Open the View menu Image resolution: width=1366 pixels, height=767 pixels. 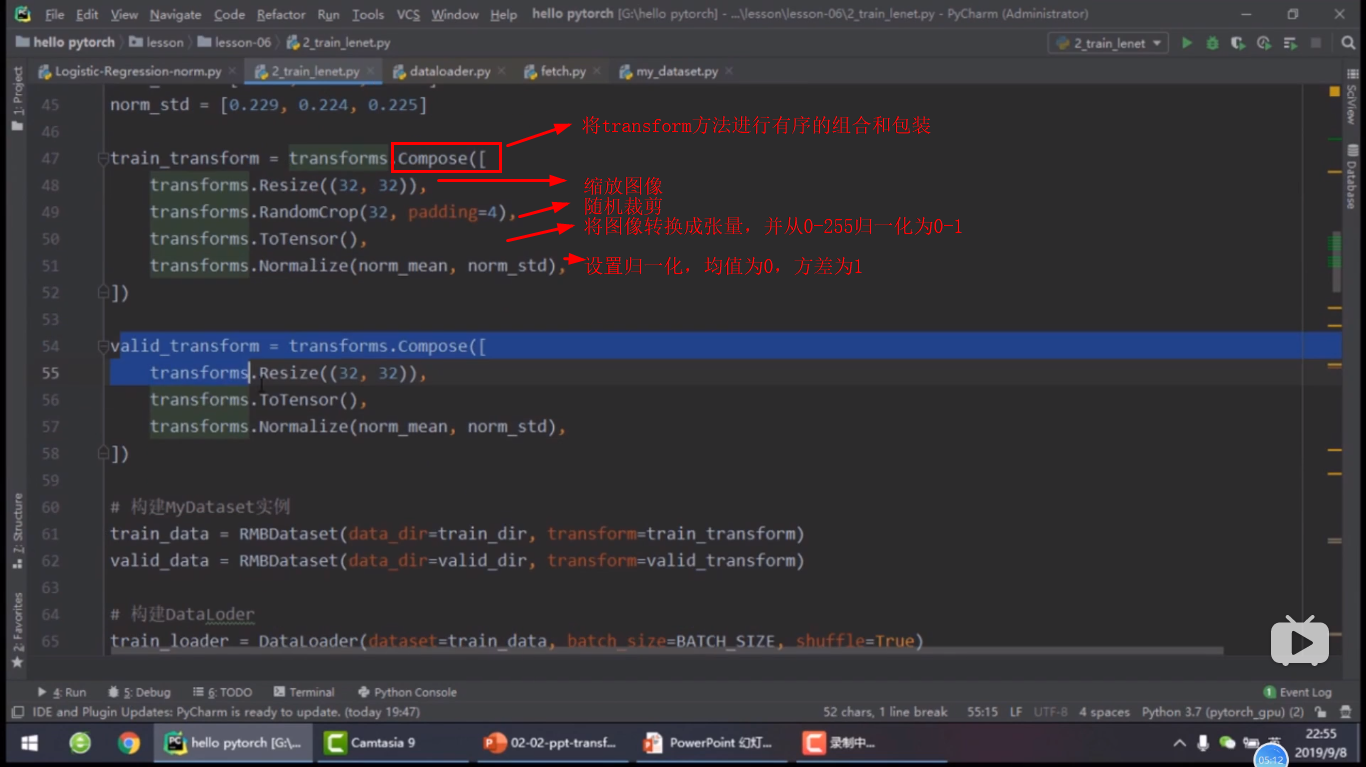coord(124,15)
